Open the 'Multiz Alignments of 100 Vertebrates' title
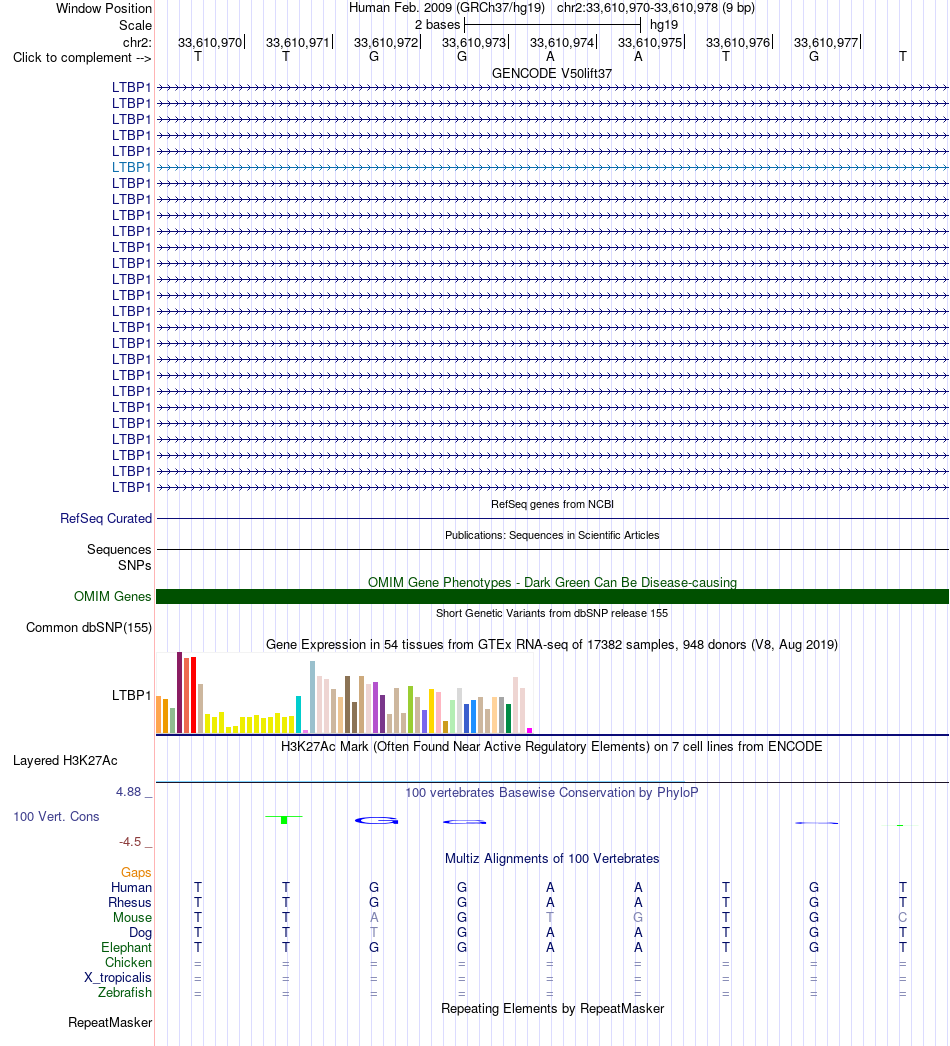 coord(552,859)
